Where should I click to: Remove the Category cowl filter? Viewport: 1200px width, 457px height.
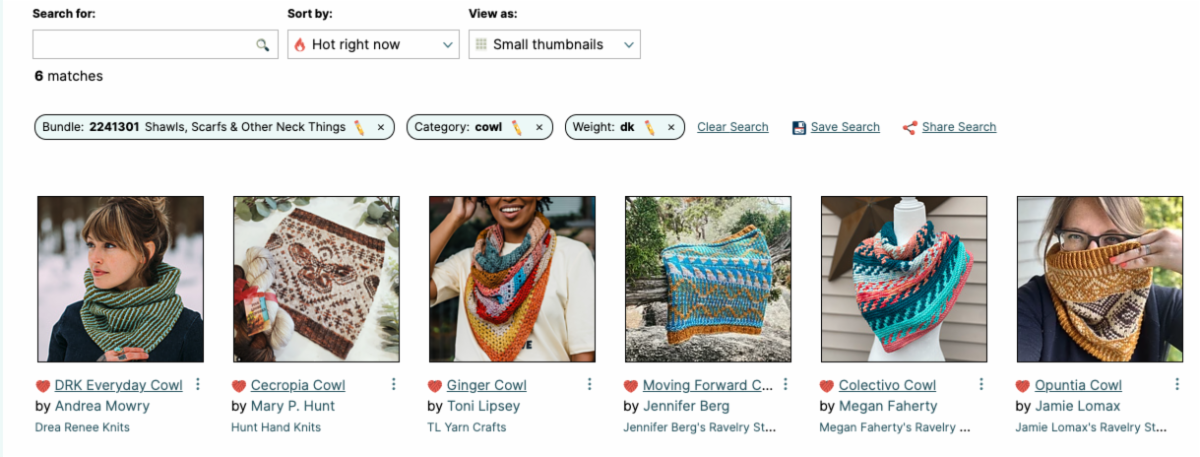pyautogui.click(x=539, y=127)
